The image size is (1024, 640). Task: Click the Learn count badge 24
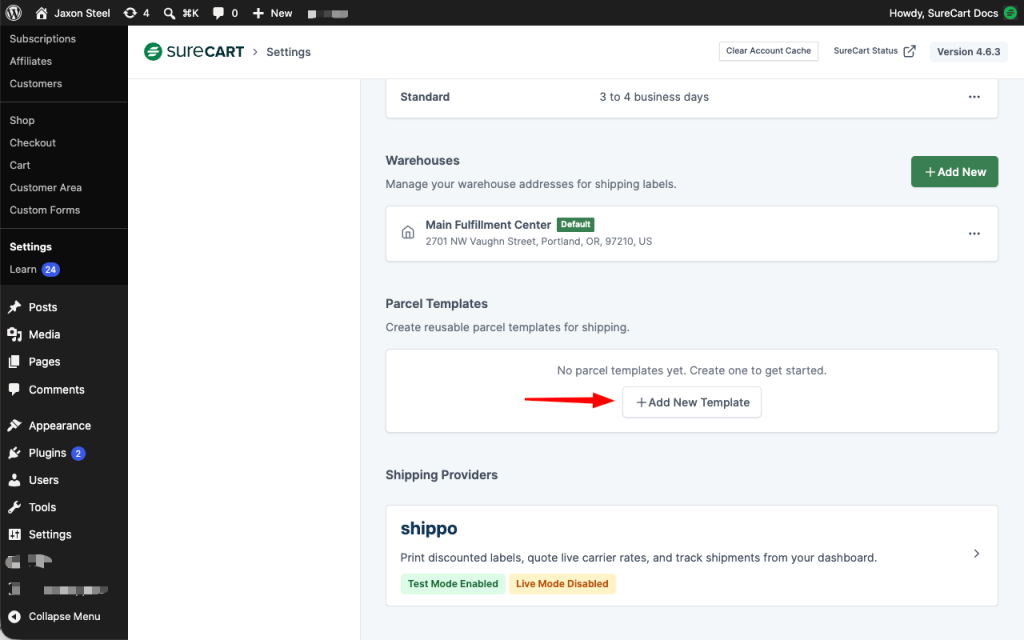50,270
